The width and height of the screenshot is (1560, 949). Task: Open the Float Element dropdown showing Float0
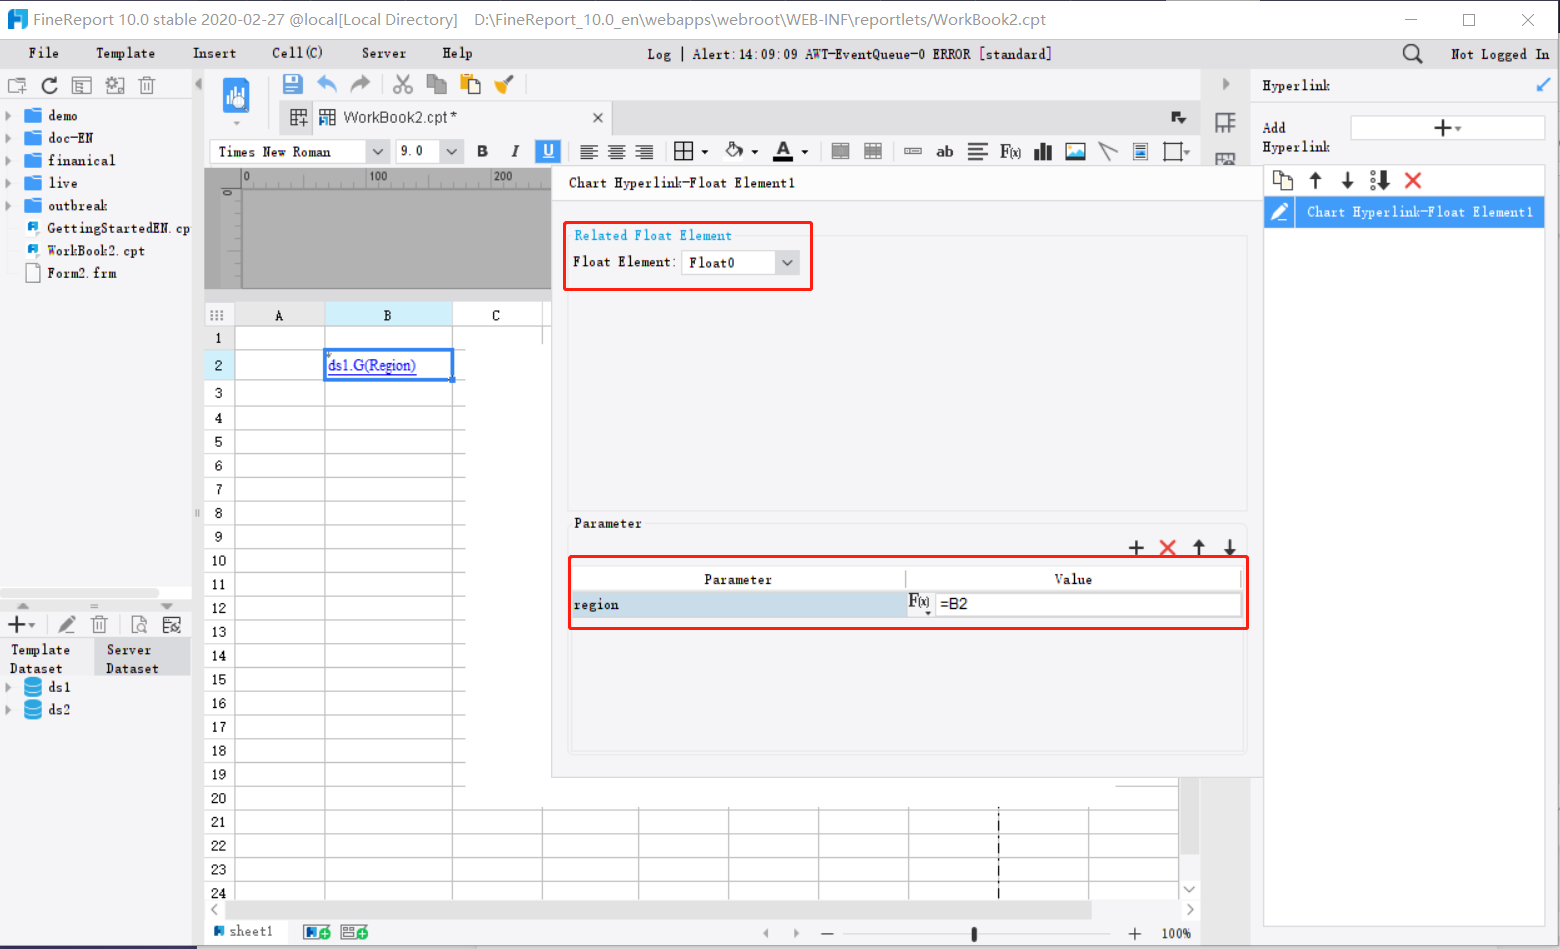point(787,262)
